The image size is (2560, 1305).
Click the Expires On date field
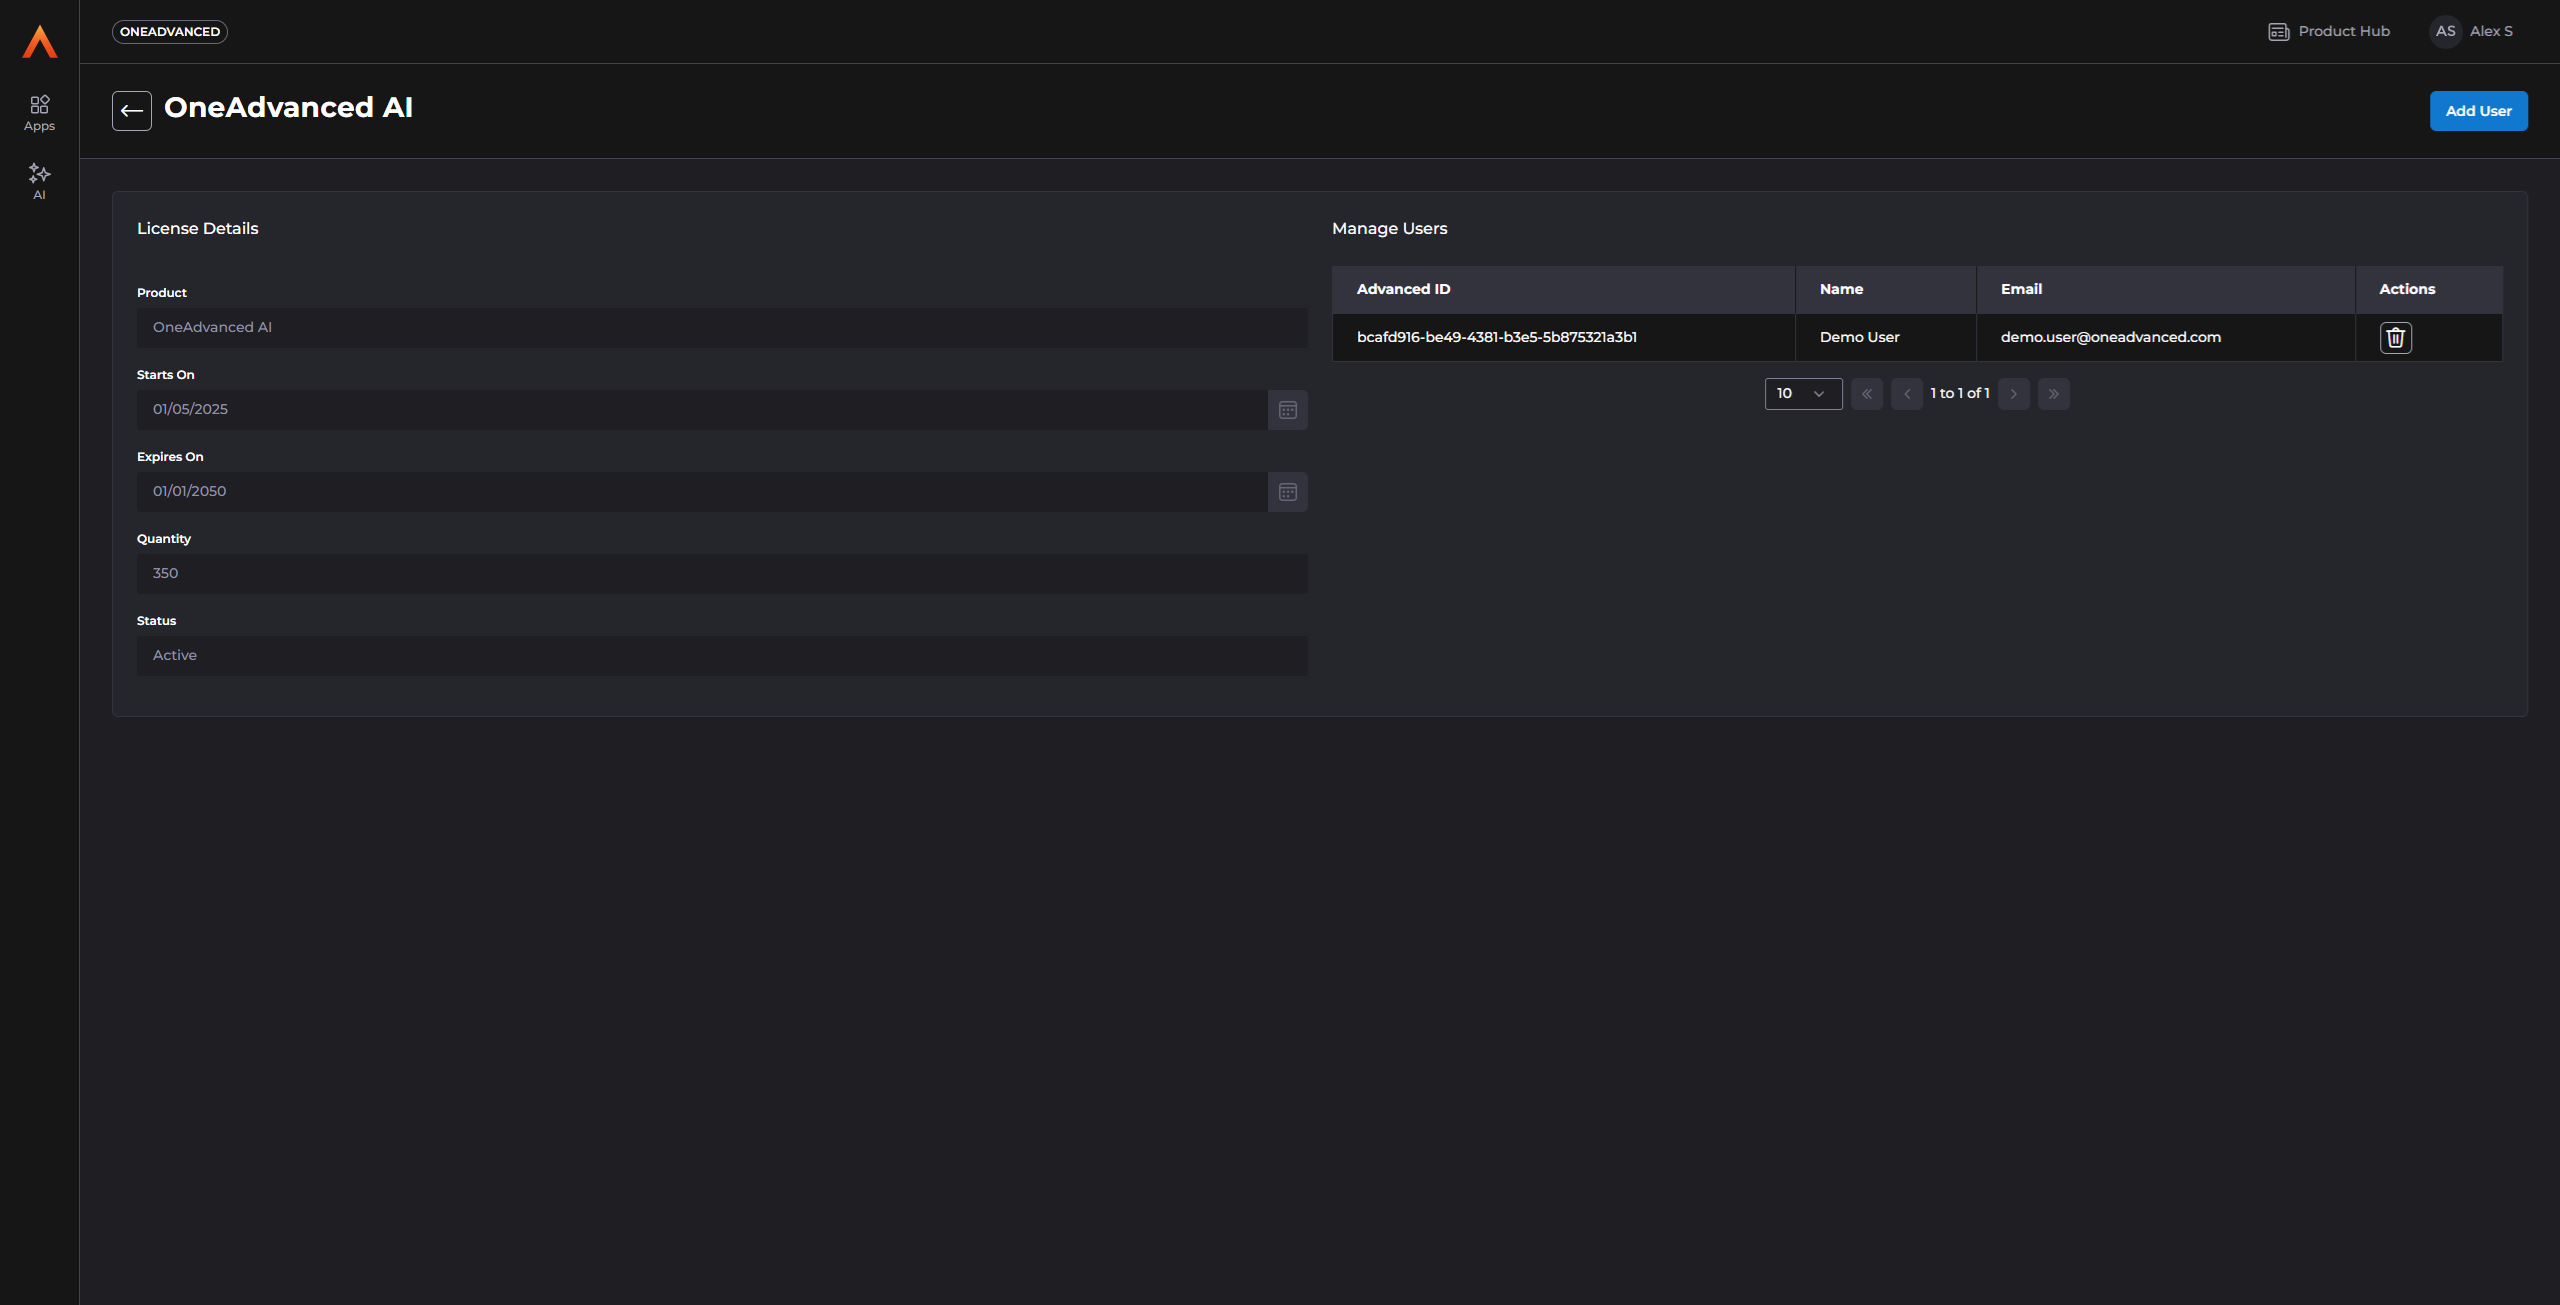pyautogui.click(x=702, y=492)
